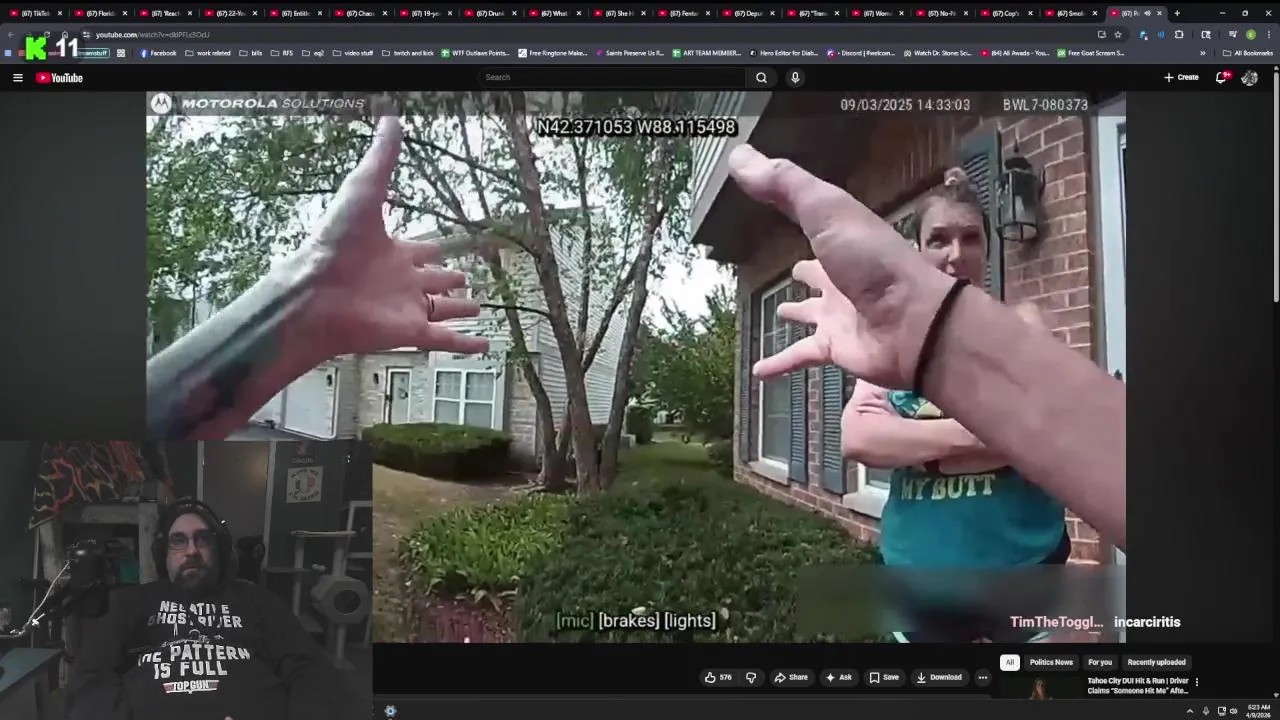The image size is (1280, 720).
Task: Switch to the Entitled tab
Action: tap(294, 13)
